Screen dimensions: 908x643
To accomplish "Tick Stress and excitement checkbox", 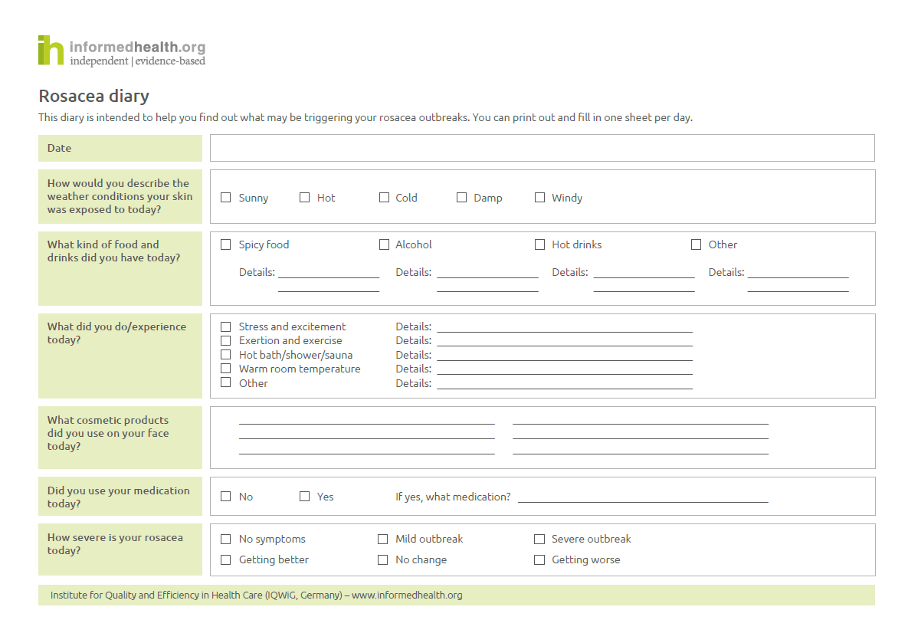I will tap(226, 327).
